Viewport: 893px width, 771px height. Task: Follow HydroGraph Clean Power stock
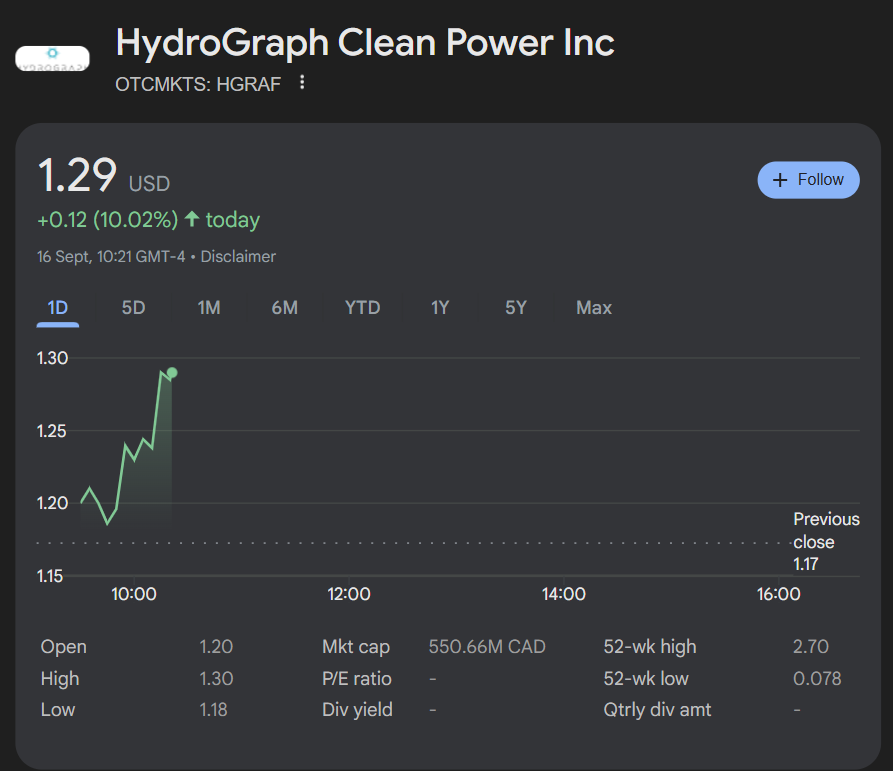808,180
